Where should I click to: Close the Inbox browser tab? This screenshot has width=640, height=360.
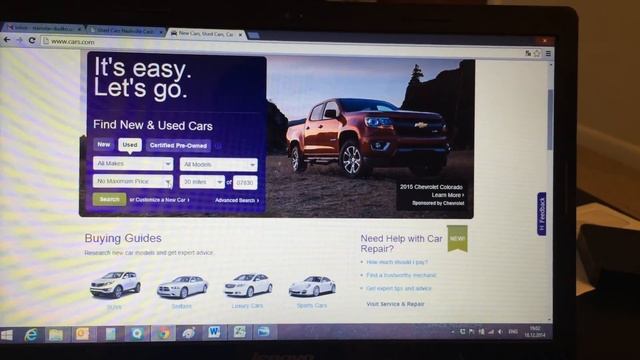pos(79,29)
